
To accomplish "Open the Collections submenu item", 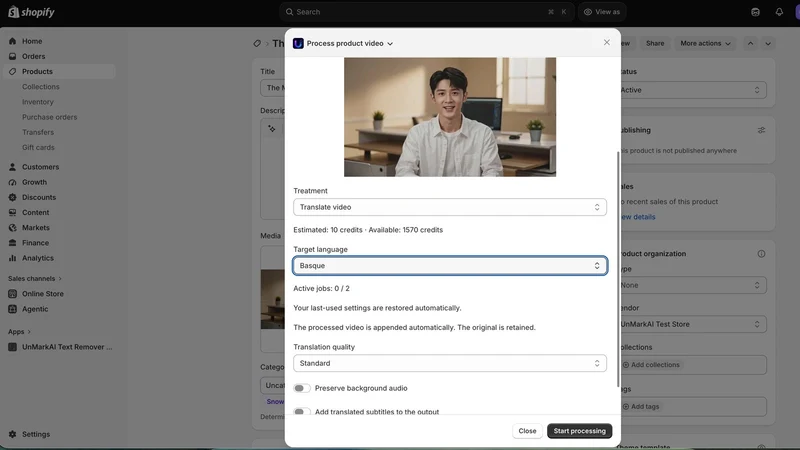I will pyautogui.click(x=40, y=87).
